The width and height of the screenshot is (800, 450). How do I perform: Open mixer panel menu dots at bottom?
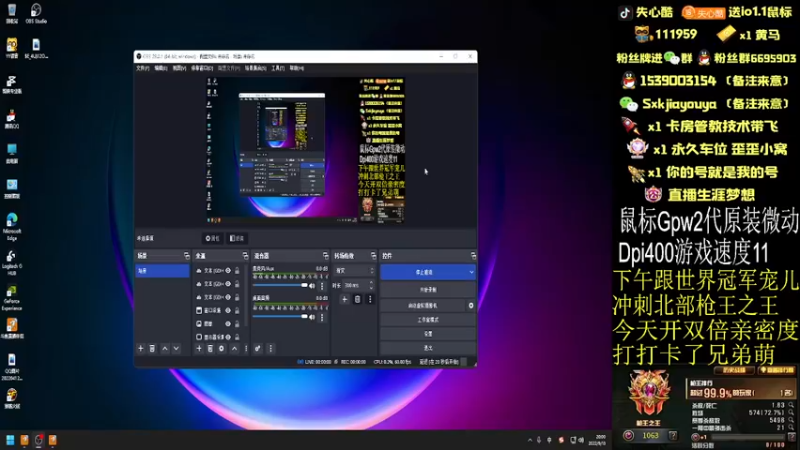click(270, 348)
